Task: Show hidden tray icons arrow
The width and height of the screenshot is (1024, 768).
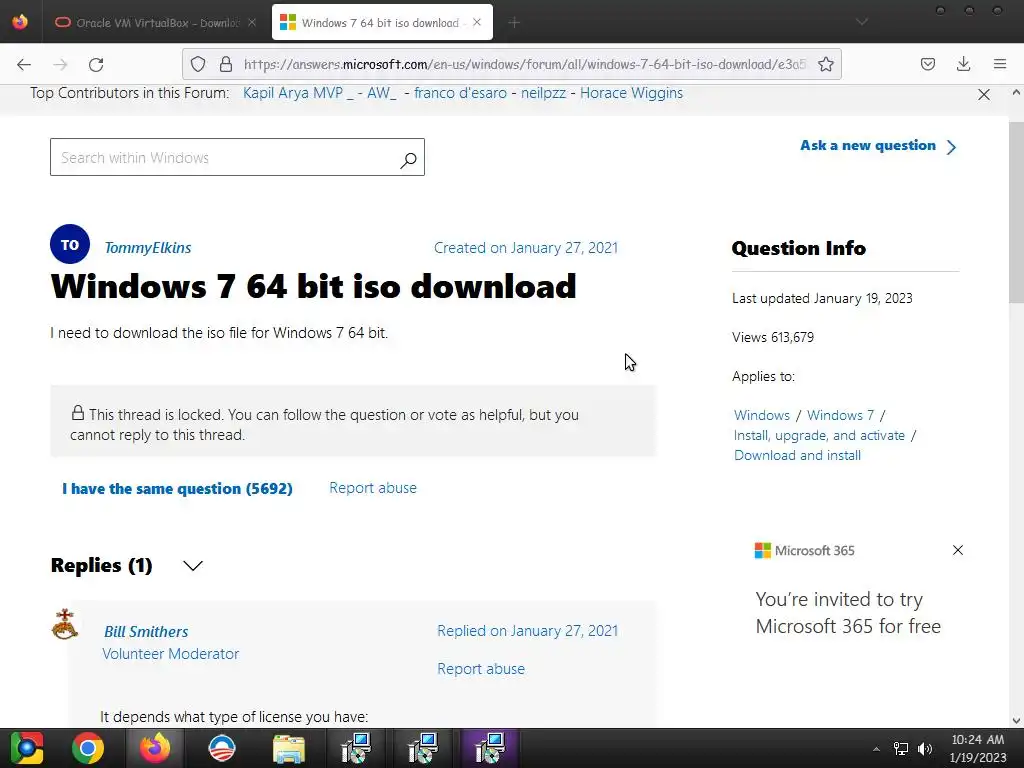Action: [x=876, y=748]
